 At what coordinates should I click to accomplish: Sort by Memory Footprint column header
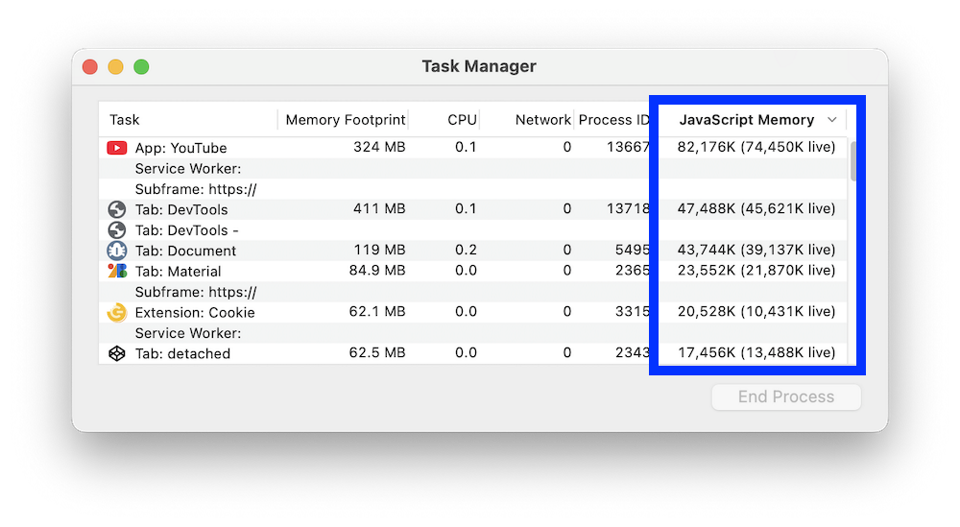[x=345, y=120]
